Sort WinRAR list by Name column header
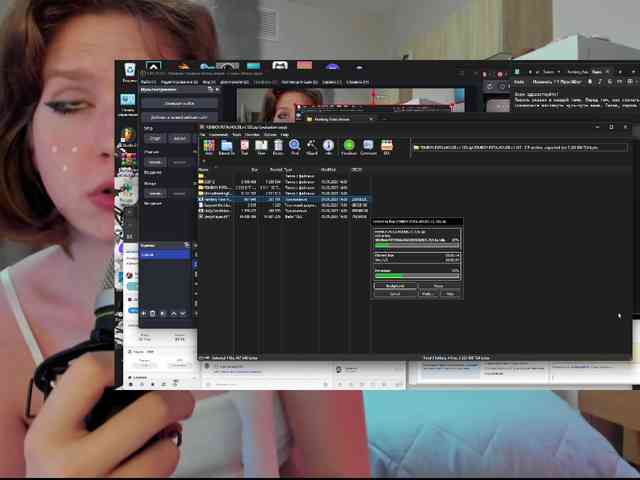 click(203, 169)
